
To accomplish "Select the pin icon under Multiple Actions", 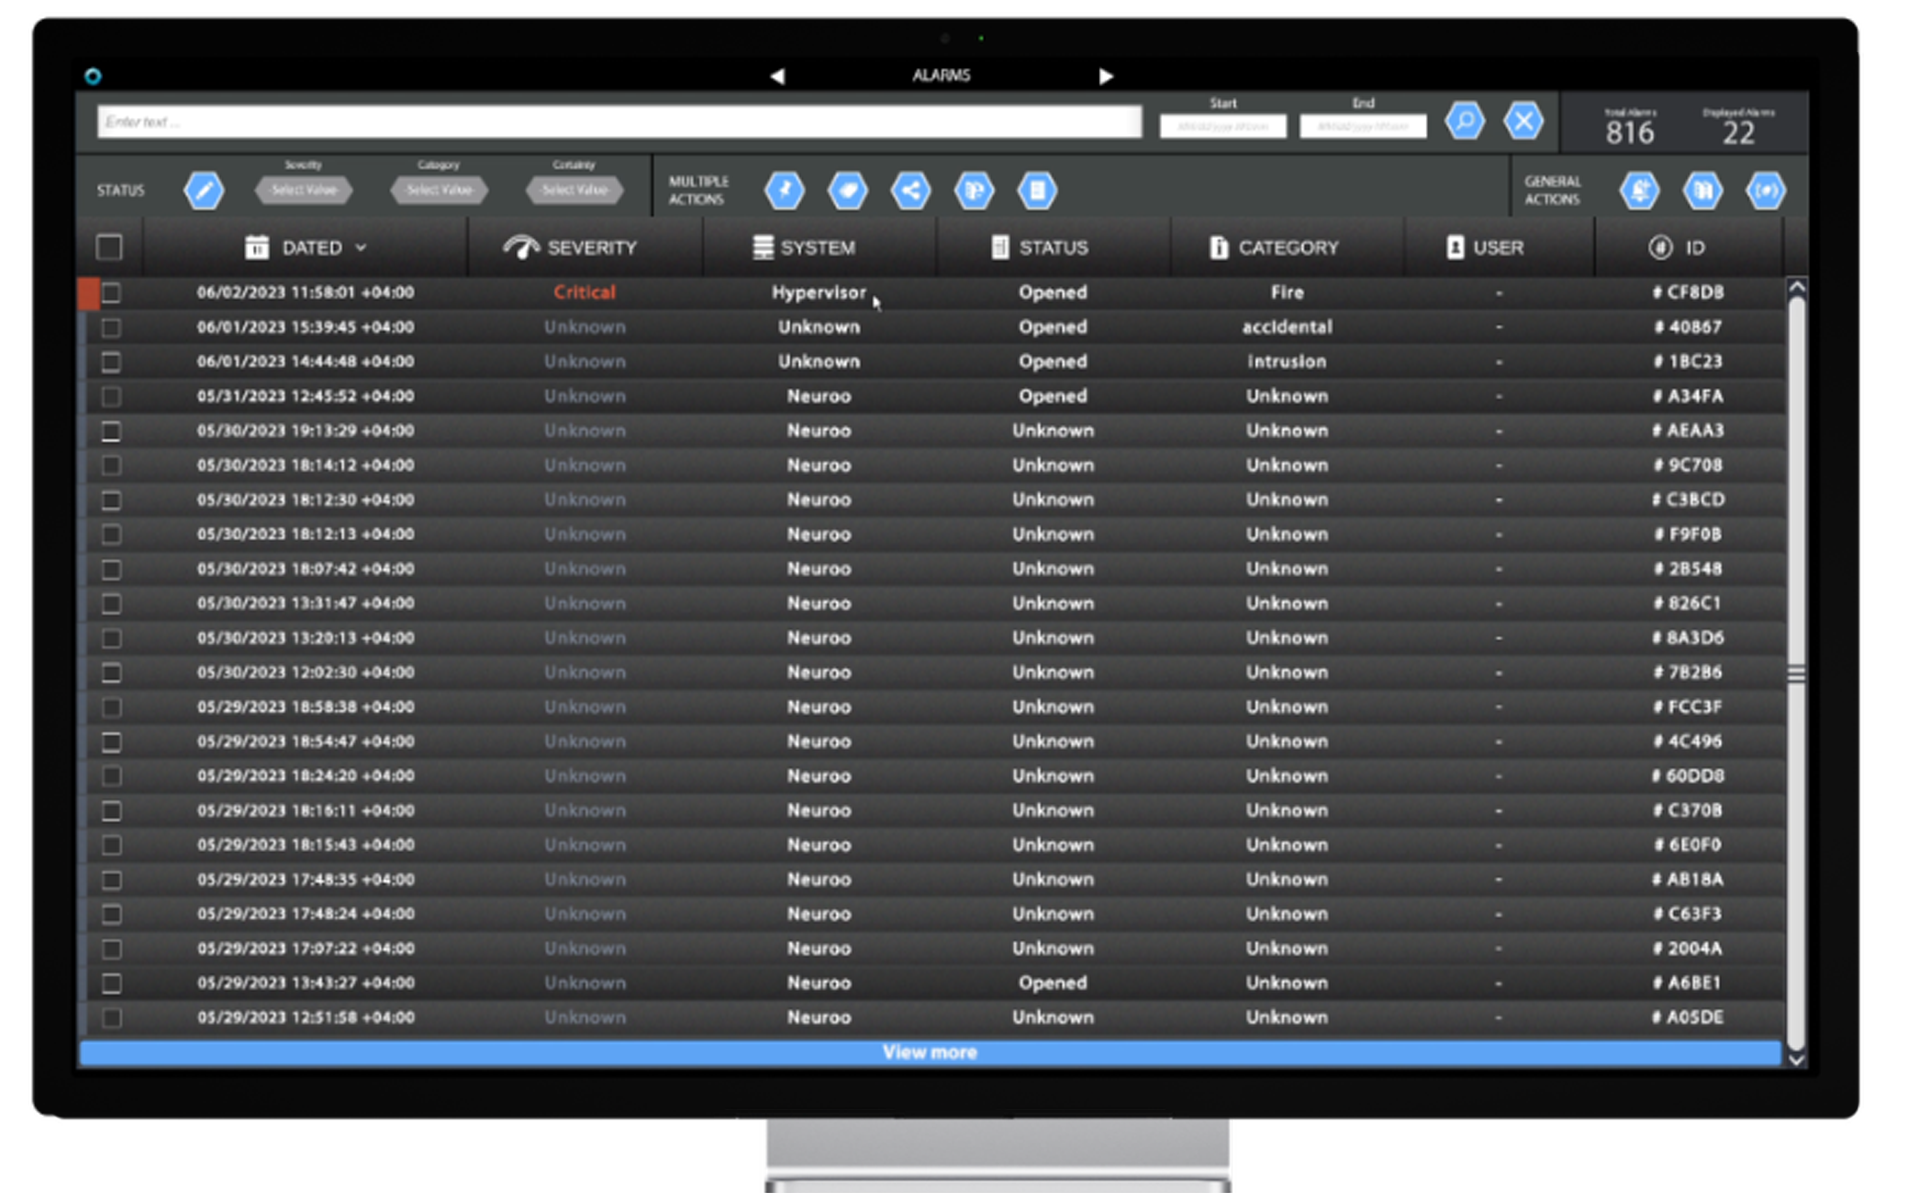I will coord(784,191).
